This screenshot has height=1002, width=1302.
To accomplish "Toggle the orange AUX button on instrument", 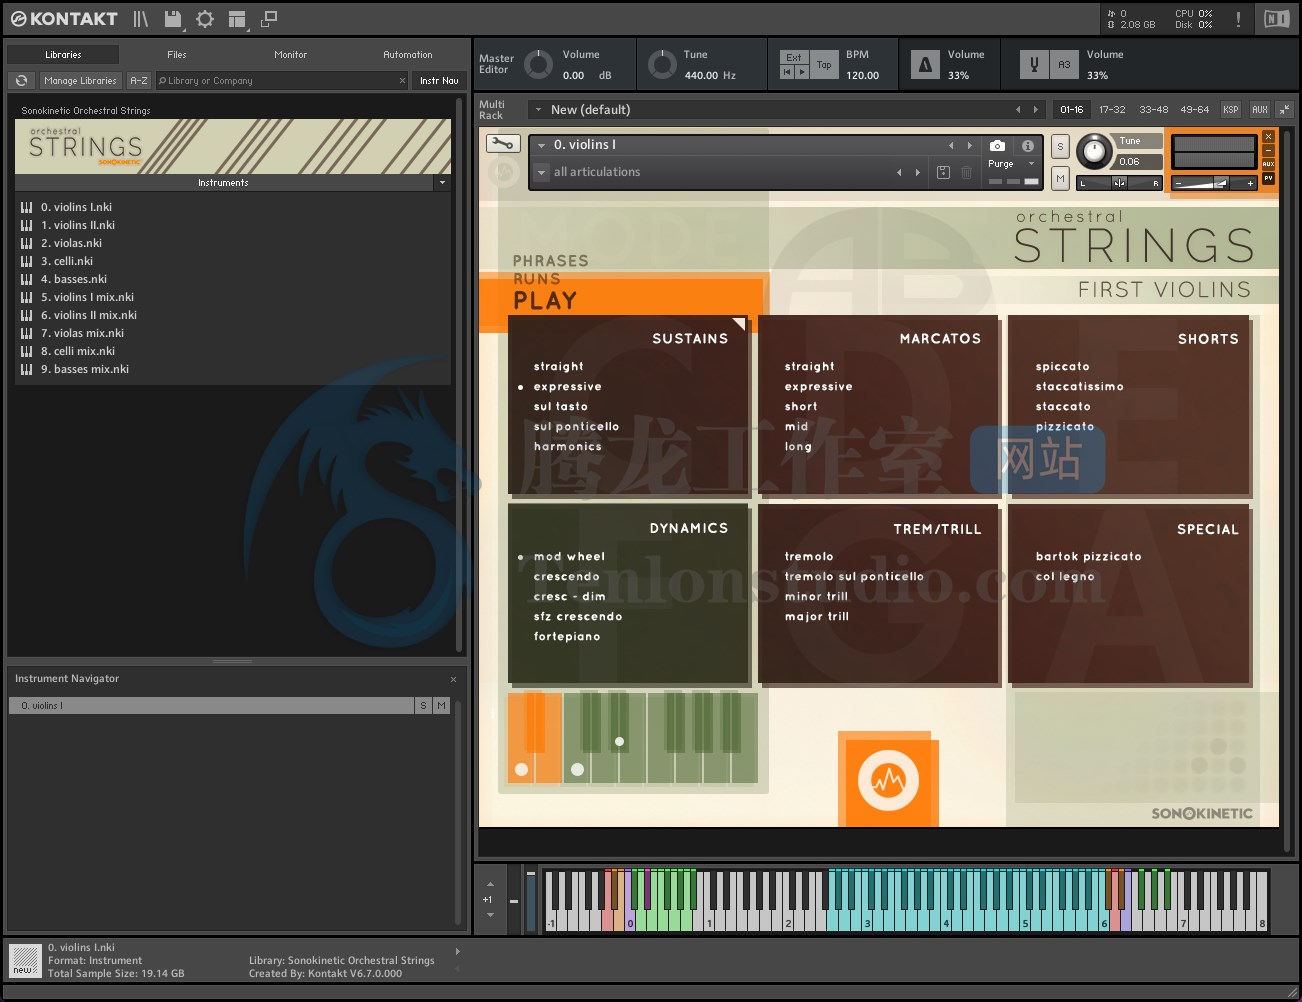I will (1268, 164).
